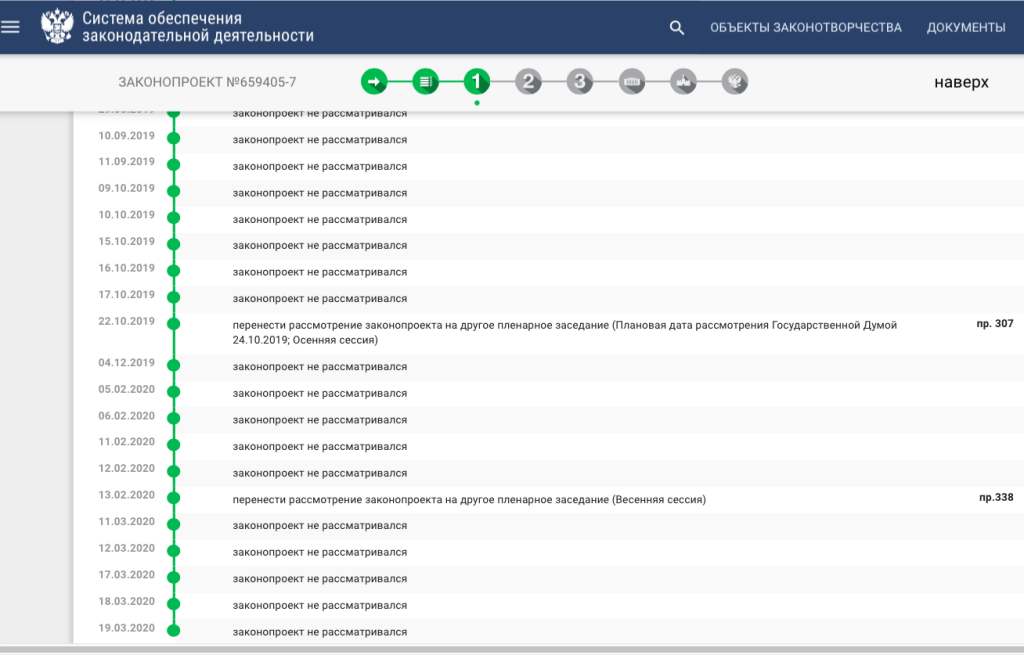Viewport: 1024px width, 655px height.
Task: Jump to first reading stage 1
Action: (x=477, y=82)
